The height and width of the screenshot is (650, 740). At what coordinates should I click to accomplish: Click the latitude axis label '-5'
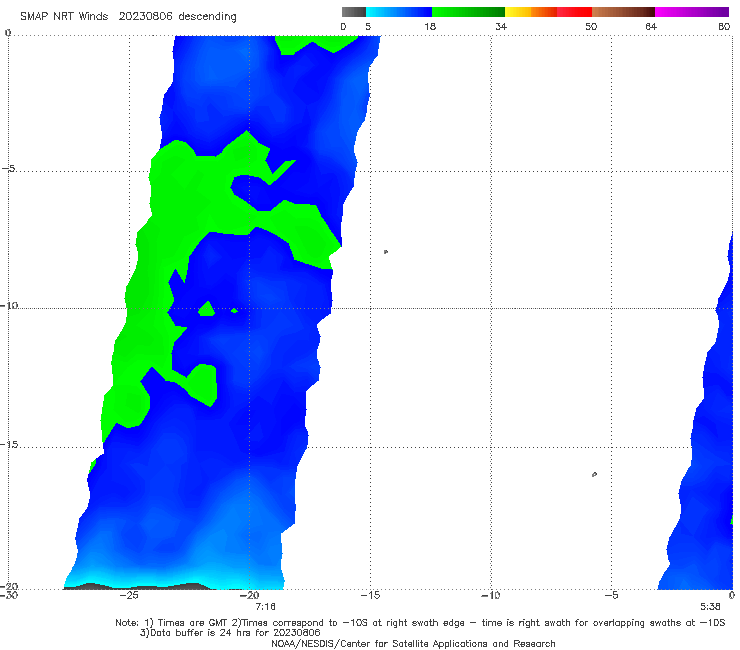coord(9,169)
